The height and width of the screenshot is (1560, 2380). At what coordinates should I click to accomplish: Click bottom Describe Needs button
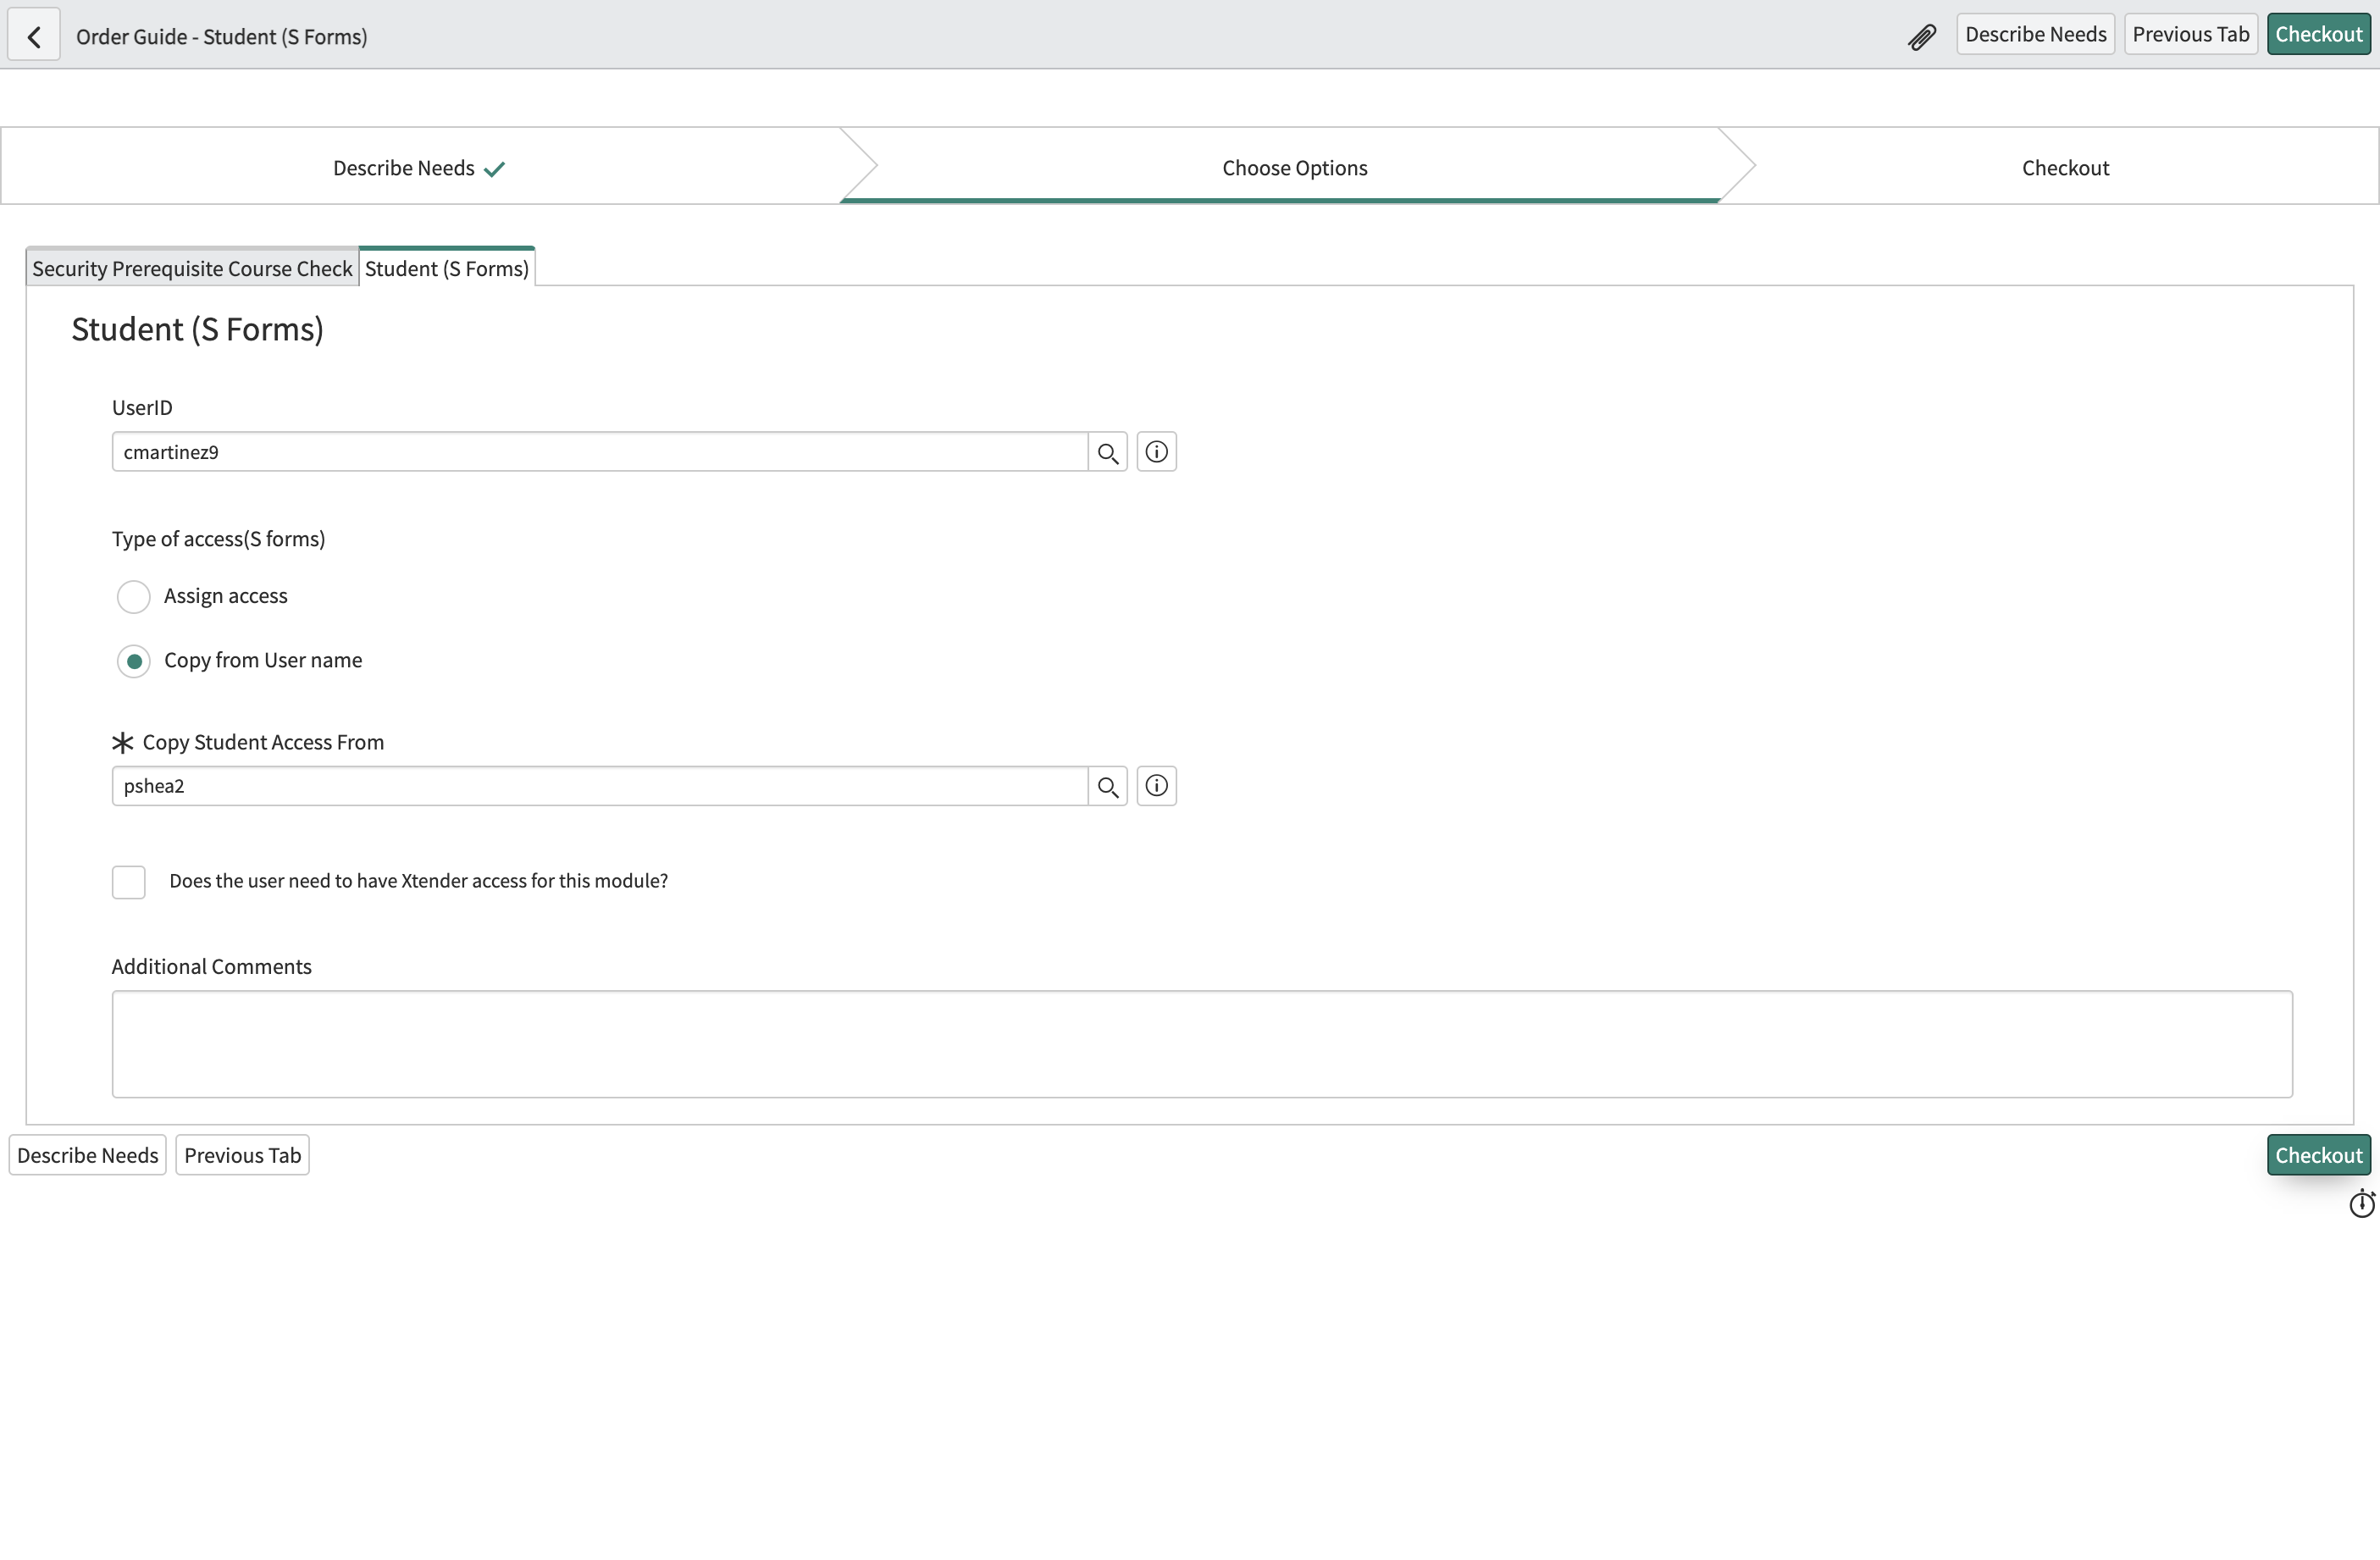click(x=88, y=1155)
